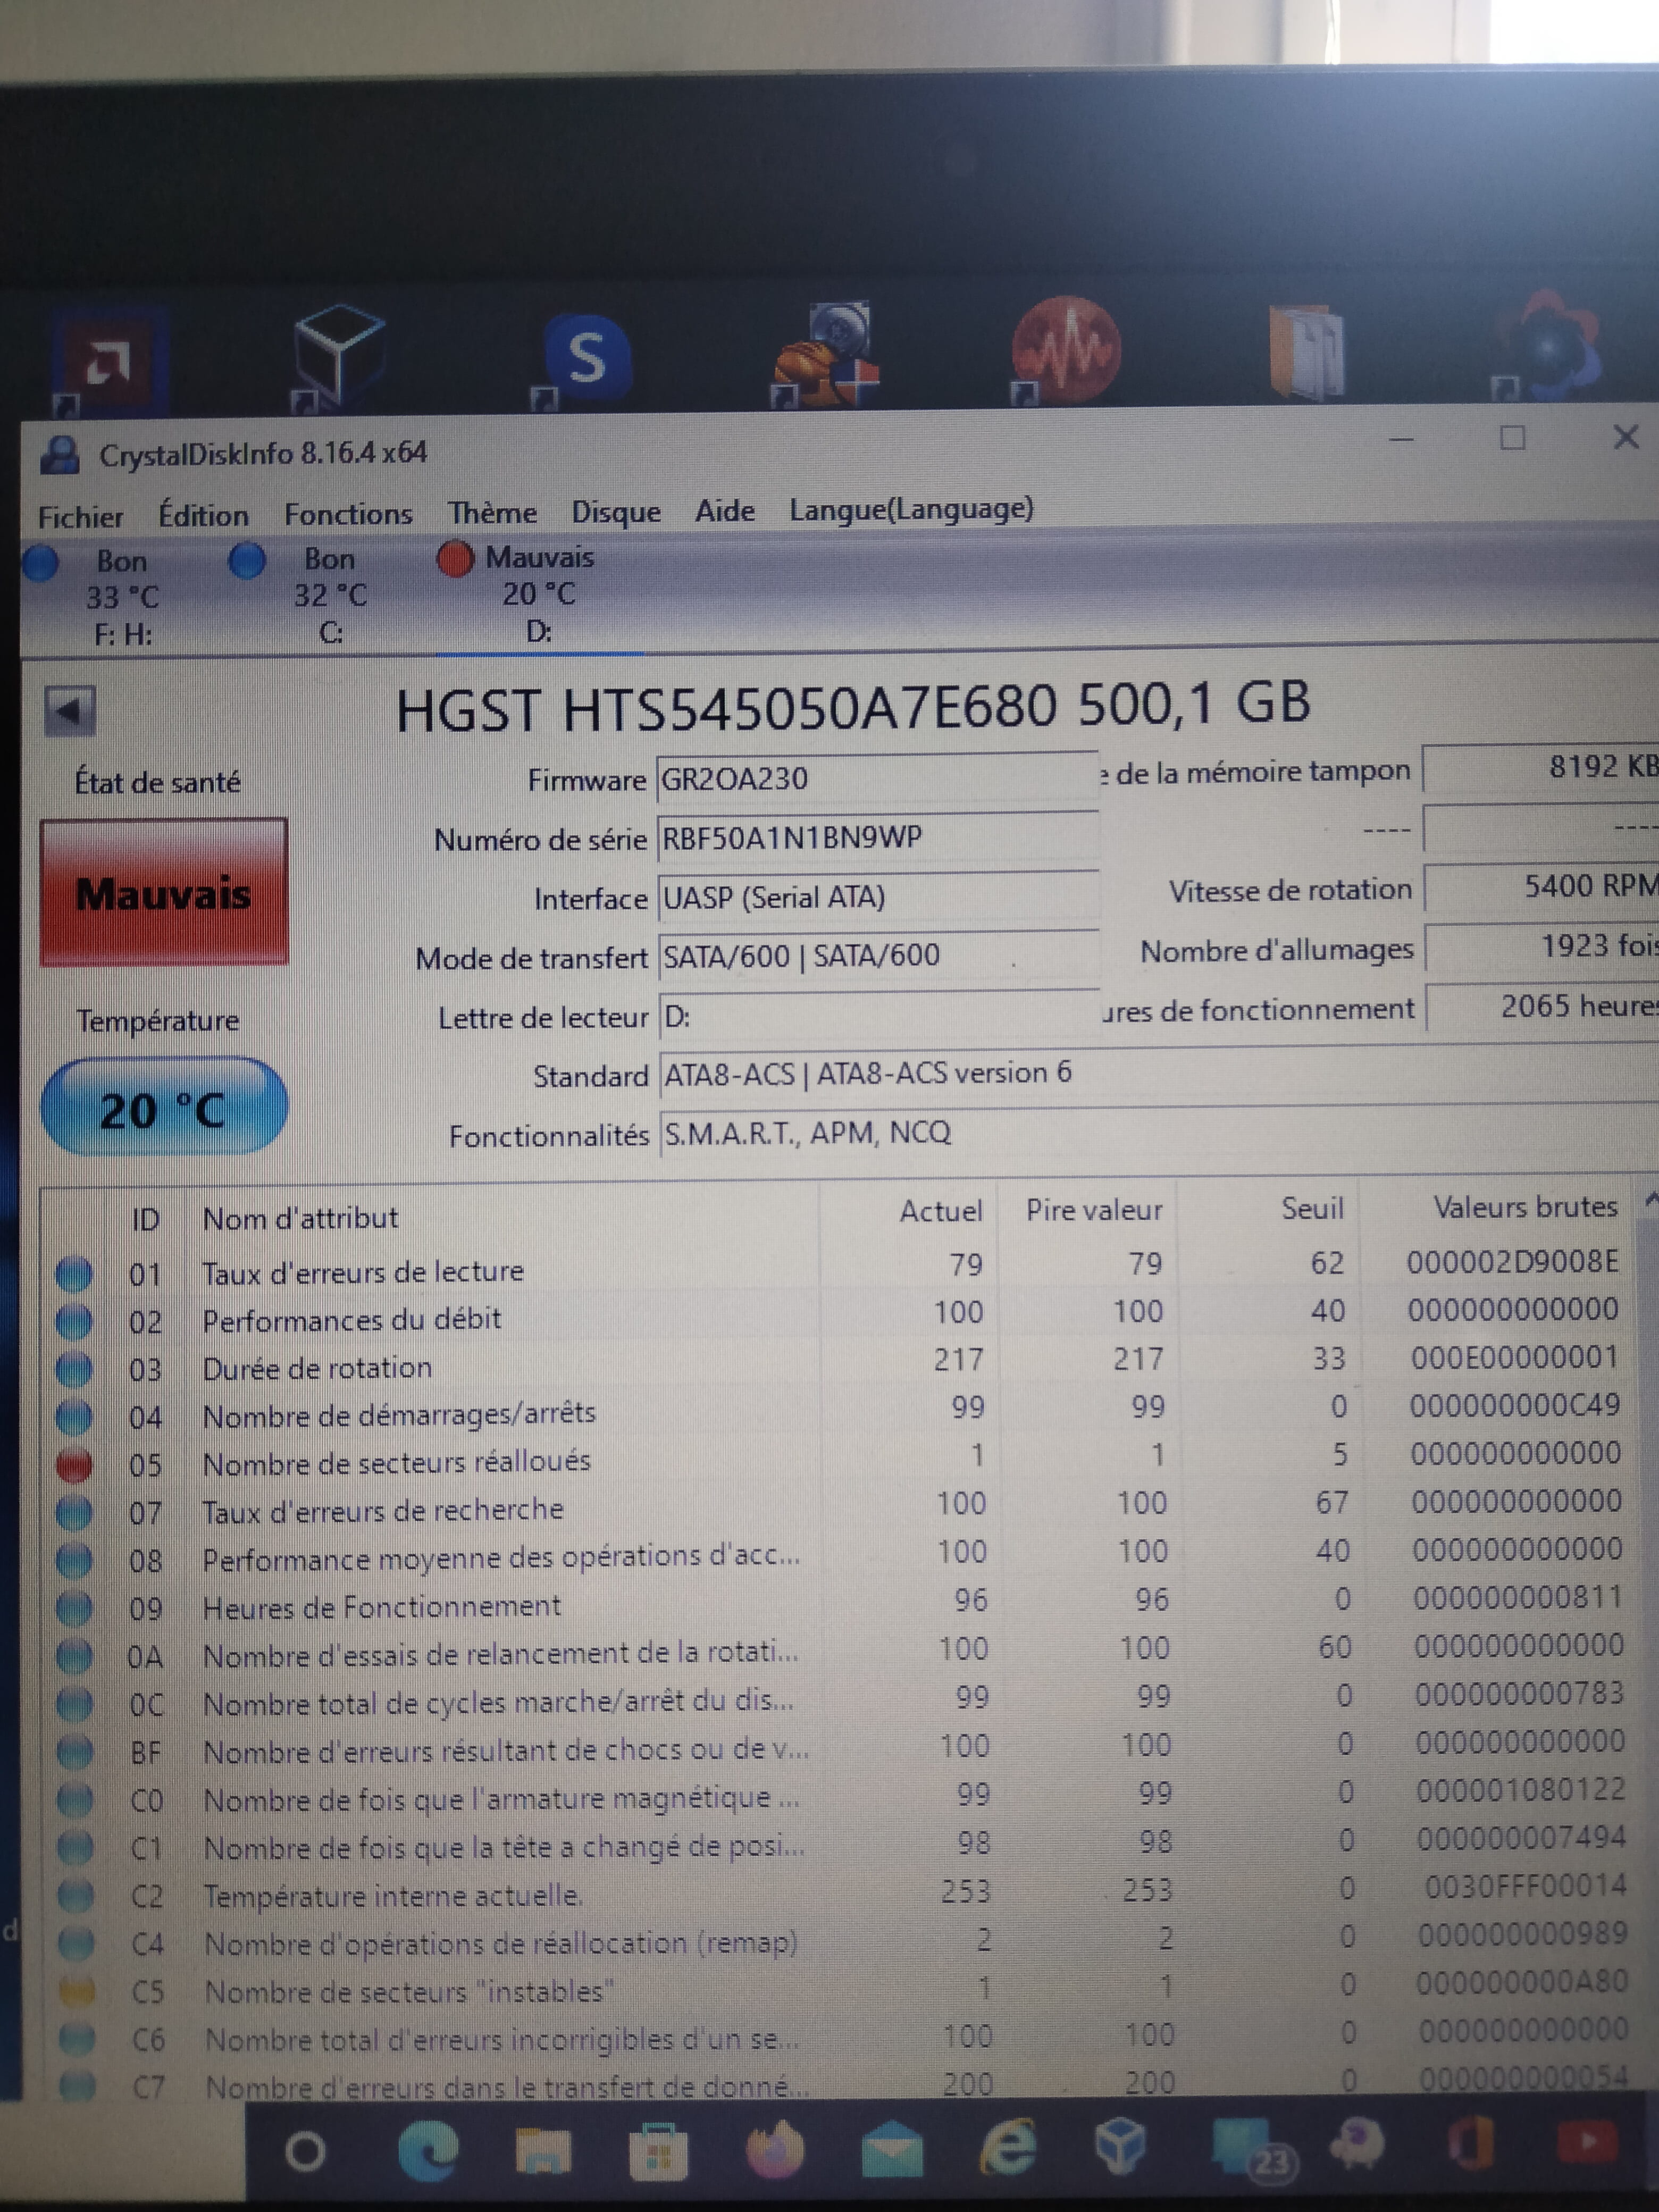Click the previous disk arrow button
Image resolution: width=1659 pixels, height=2212 pixels.
[70, 710]
